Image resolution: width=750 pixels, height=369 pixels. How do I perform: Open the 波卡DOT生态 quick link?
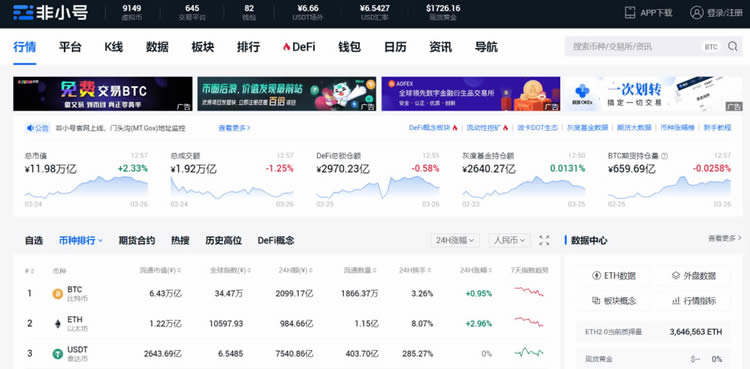pos(538,128)
